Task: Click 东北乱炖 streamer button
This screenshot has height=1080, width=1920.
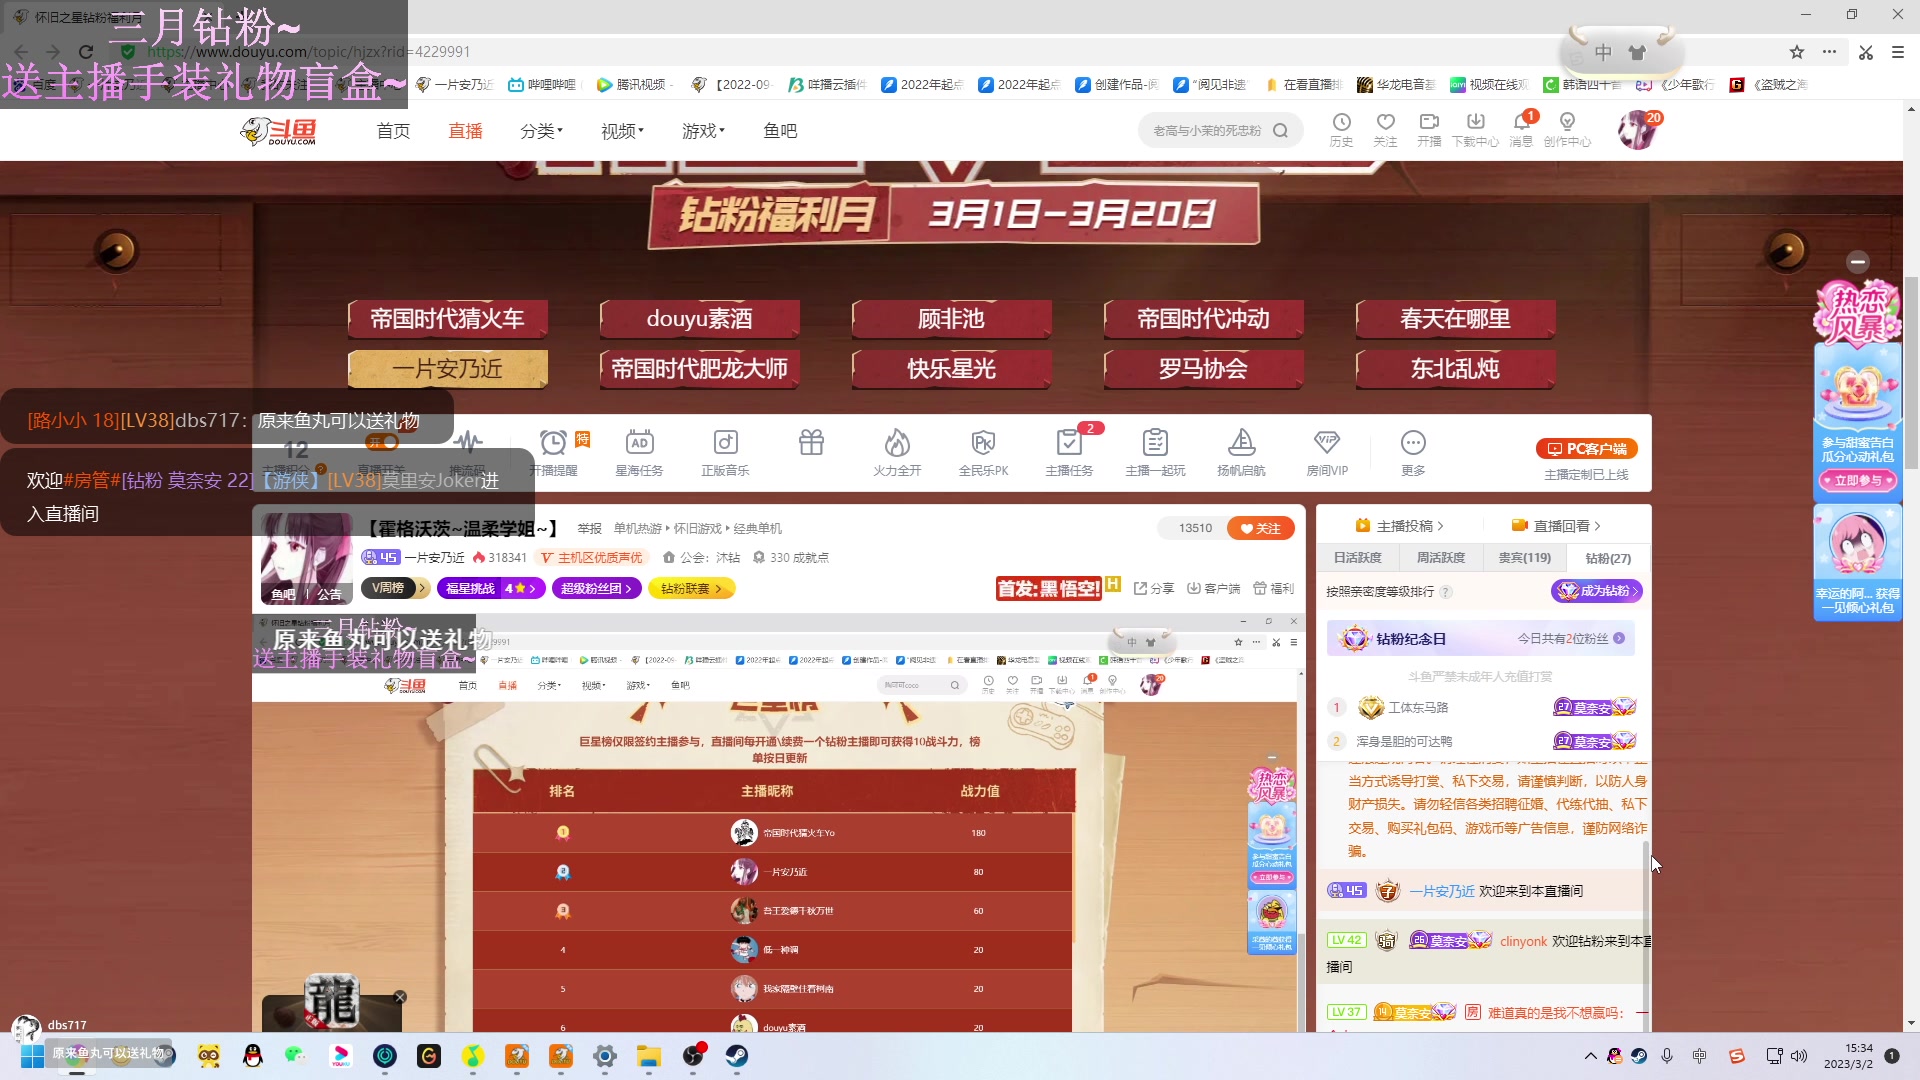Action: [x=1455, y=369]
